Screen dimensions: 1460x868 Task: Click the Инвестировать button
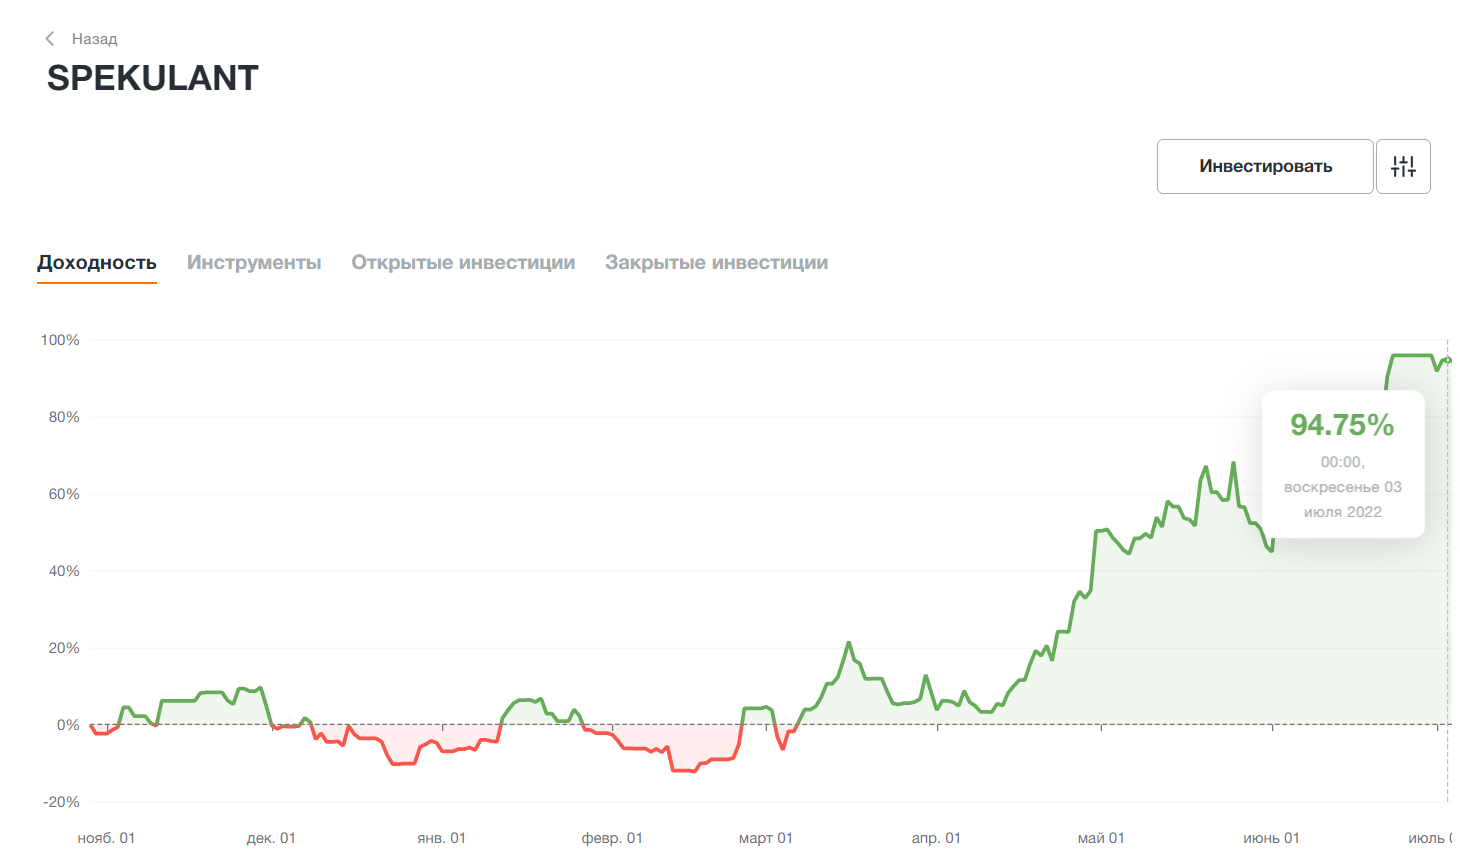coord(1265,166)
